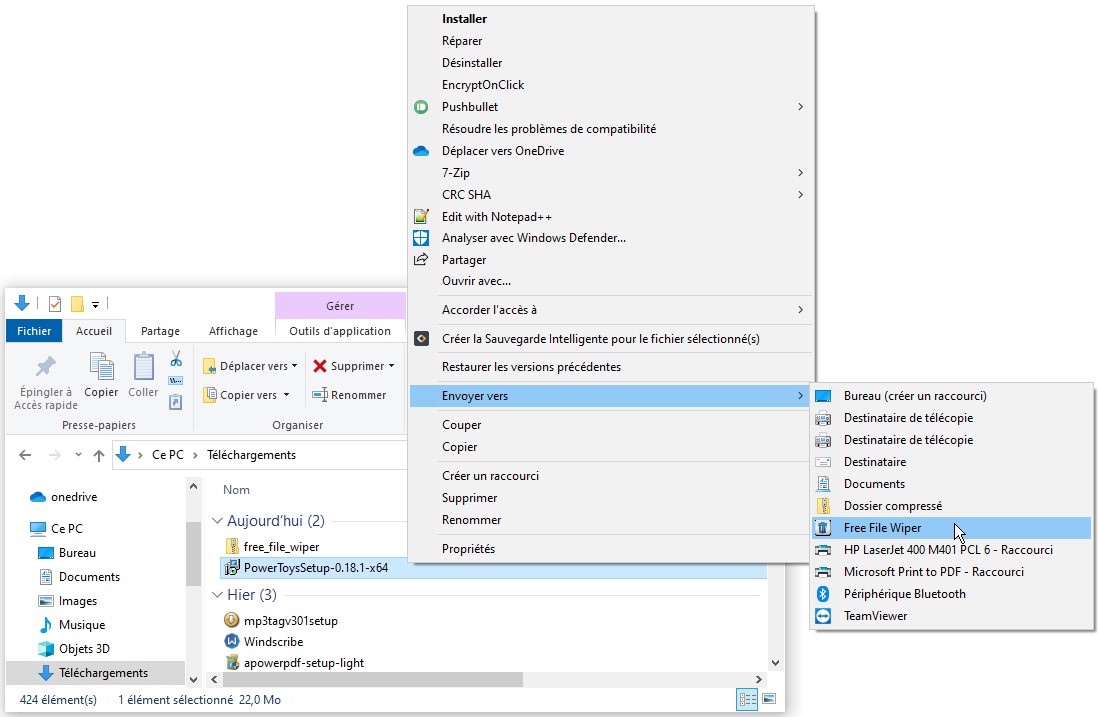Collapse the Aujourd'hui group
The height and width of the screenshot is (717, 1098).
tap(217, 521)
